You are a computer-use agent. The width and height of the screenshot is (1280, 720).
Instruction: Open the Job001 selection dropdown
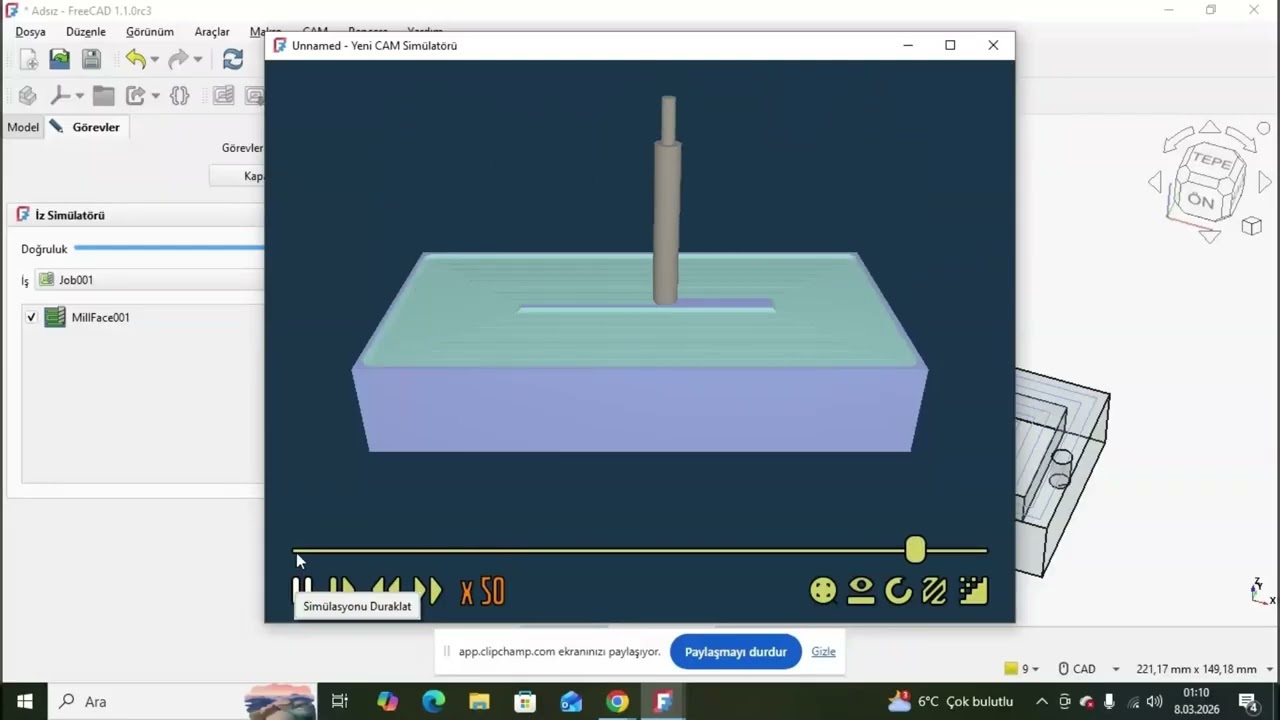pos(149,280)
